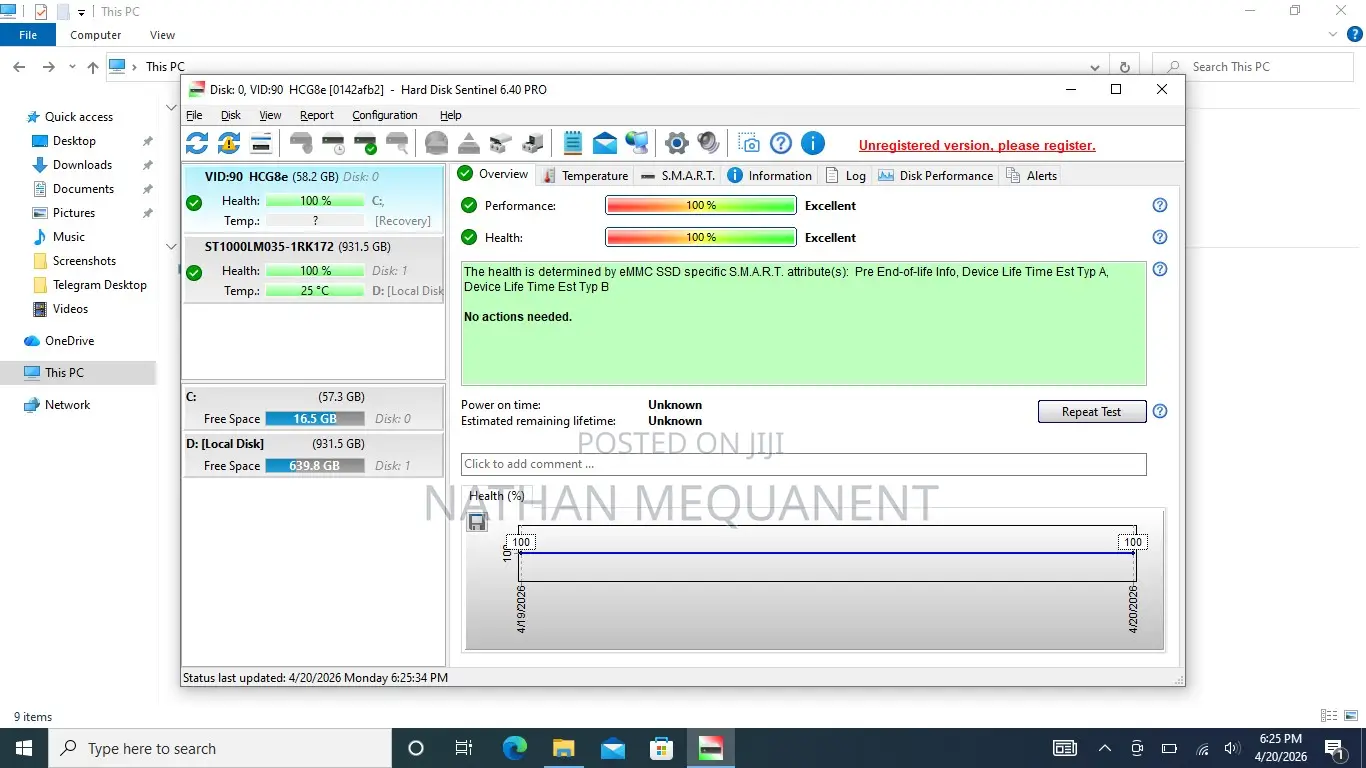Click the first of two drive-with-blocks icons

pyautogui.click(x=500, y=143)
